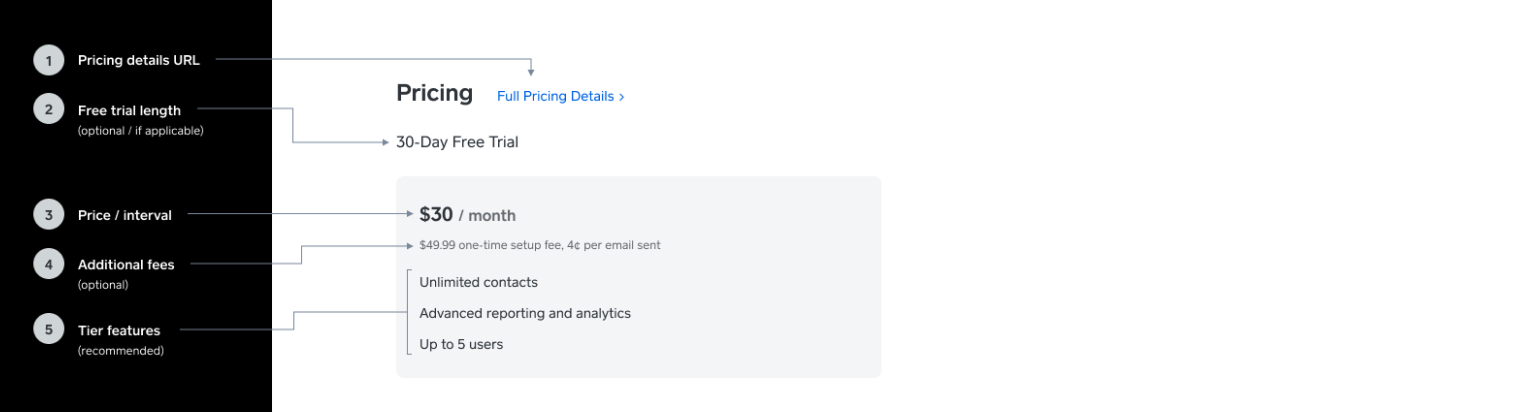Select the Pricing details URL label
Image resolution: width=1513 pixels, height=412 pixels.
pos(139,60)
